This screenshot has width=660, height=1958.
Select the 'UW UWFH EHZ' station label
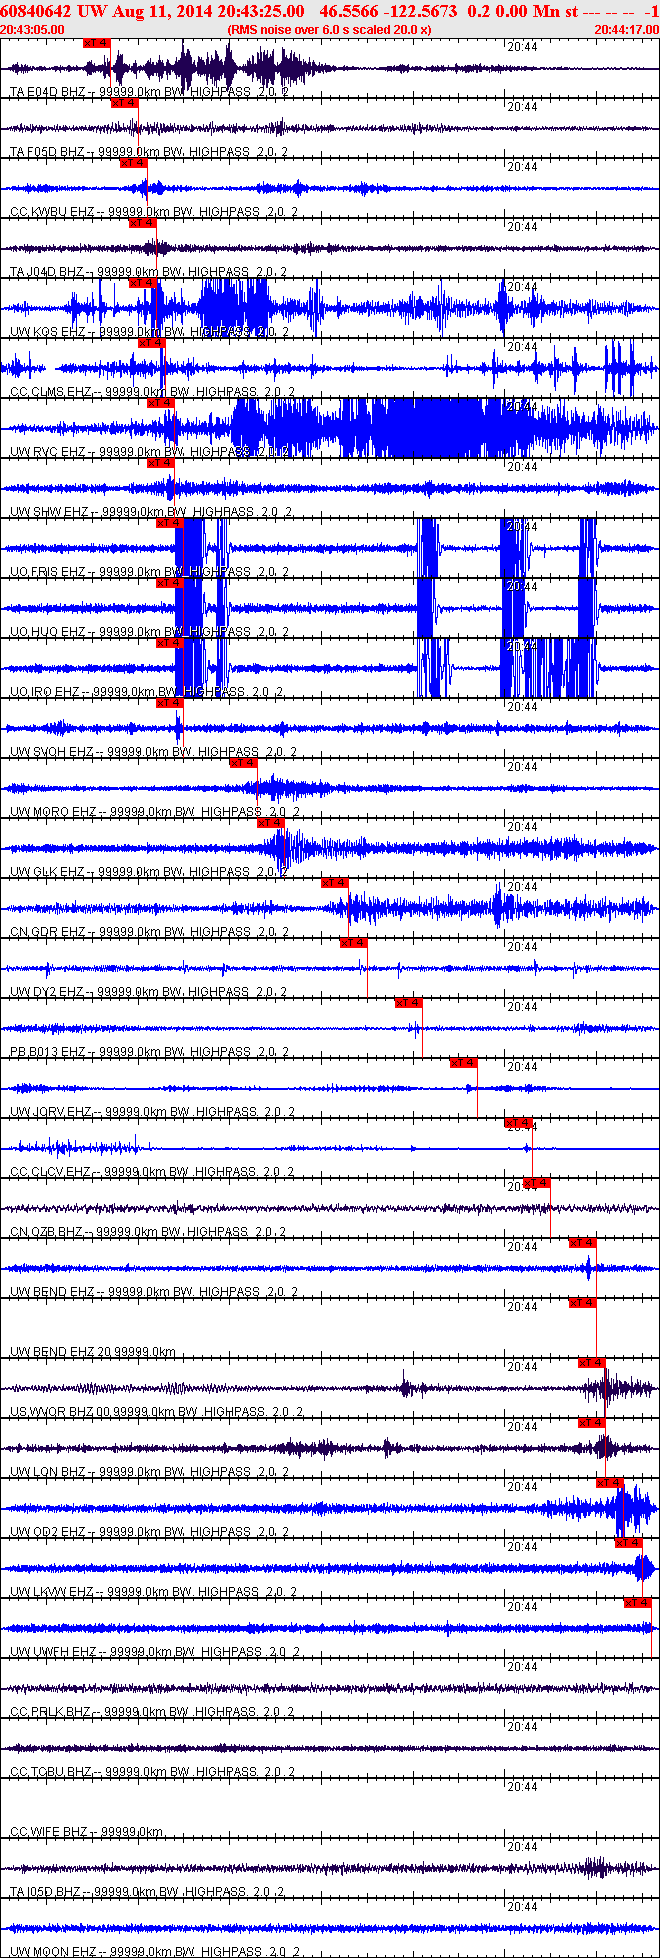pyautogui.click(x=54, y=1652)
